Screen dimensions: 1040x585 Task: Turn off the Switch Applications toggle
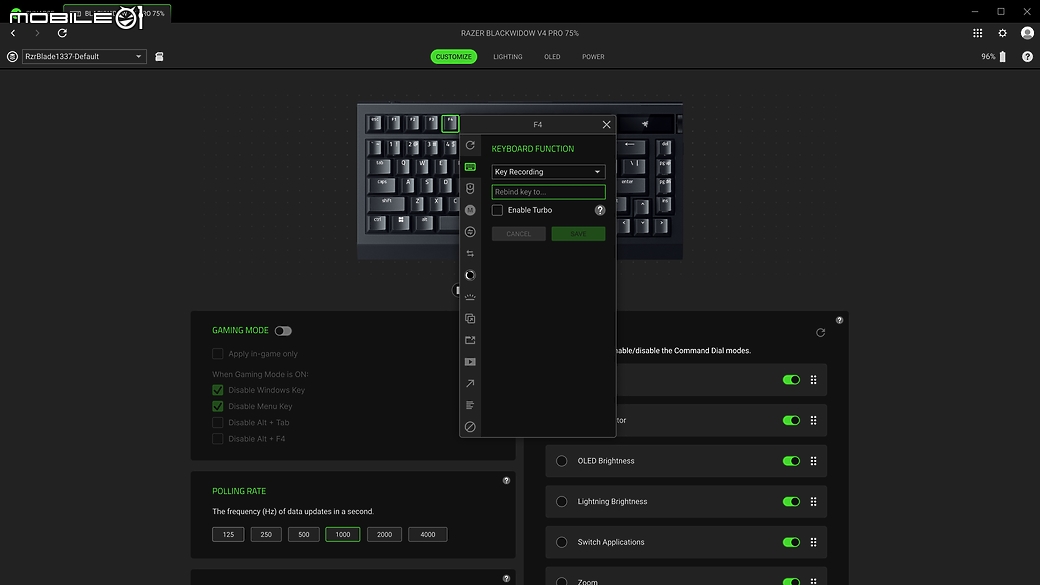click(791, 542)
